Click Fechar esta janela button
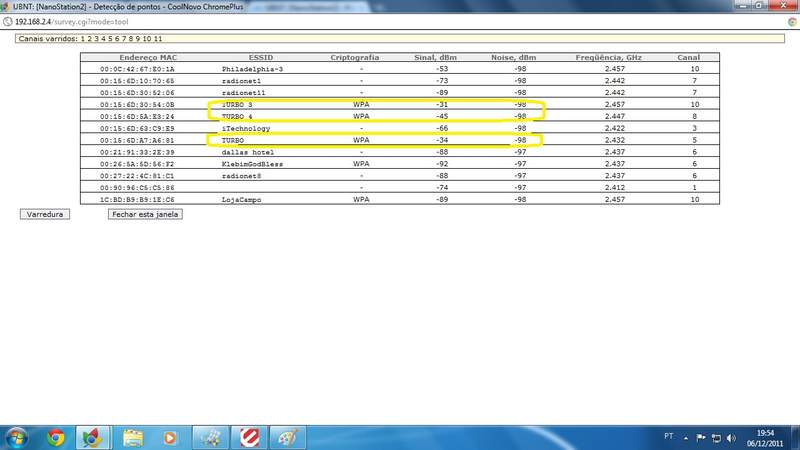This screenshot has width=800, height=450. (x=145, y=214)
